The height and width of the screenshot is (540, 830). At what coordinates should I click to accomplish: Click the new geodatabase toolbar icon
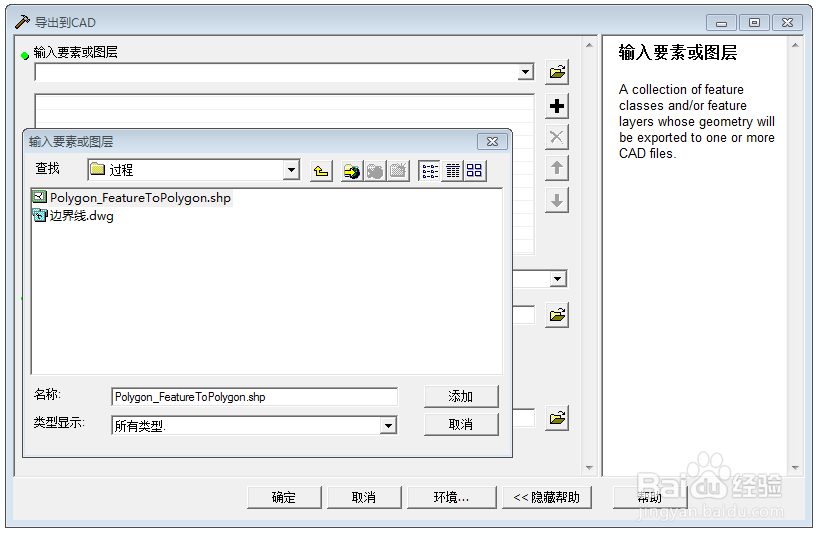[x=398, y=170]
